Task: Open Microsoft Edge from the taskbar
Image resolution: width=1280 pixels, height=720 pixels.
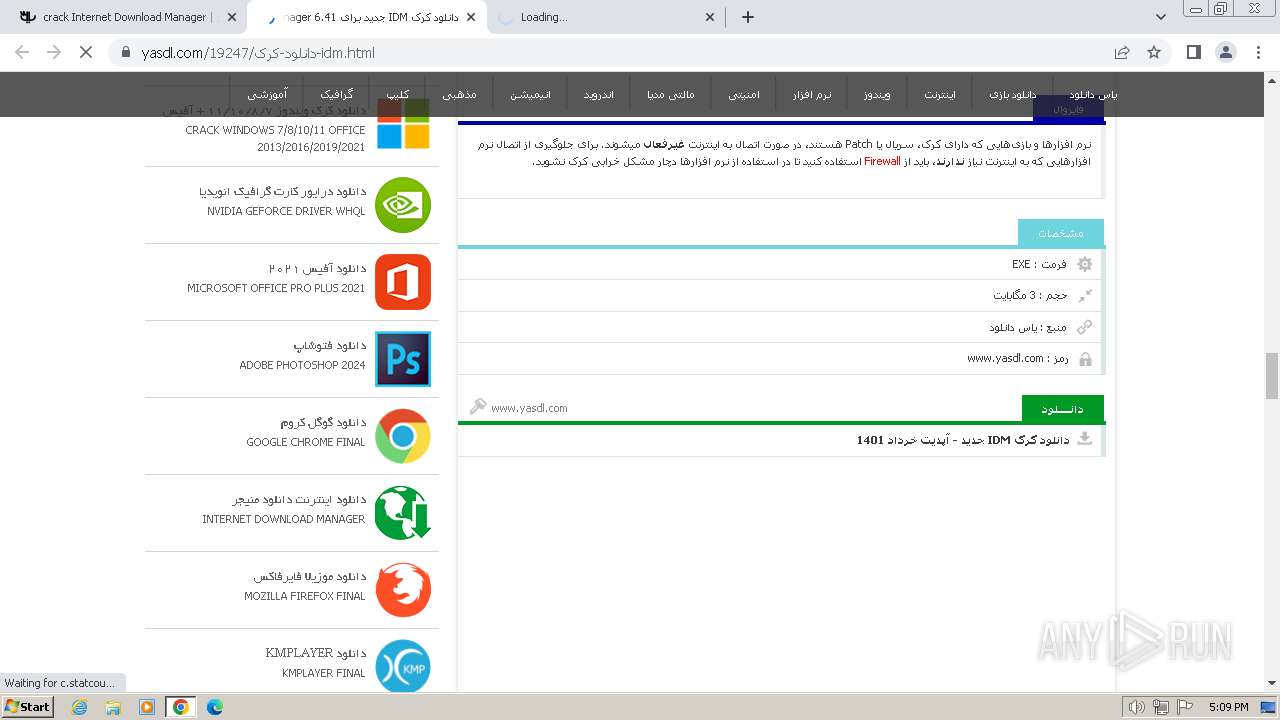Action: (215, 707)
